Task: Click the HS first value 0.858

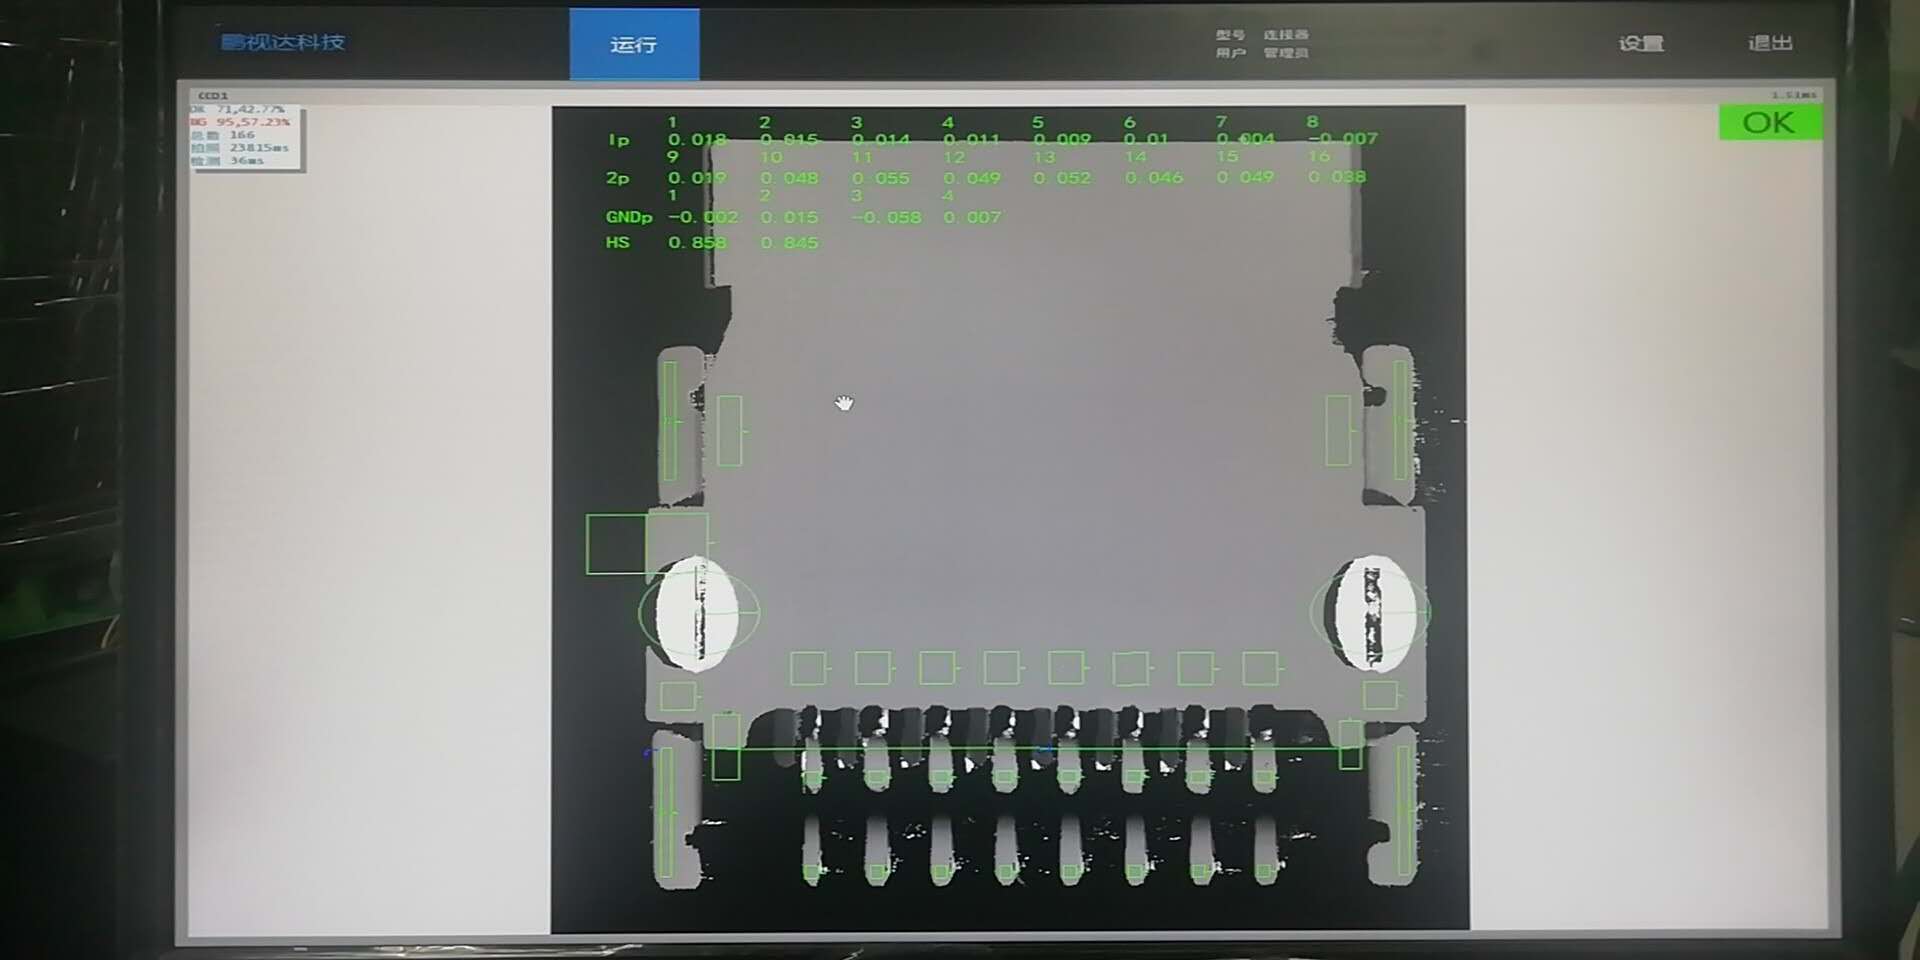Action: pos(697,243)
